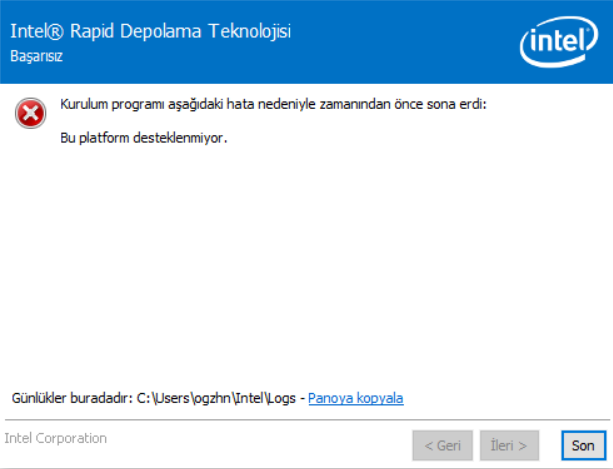Open the 'Panoya kopyala' link

(x=355, y=398)
